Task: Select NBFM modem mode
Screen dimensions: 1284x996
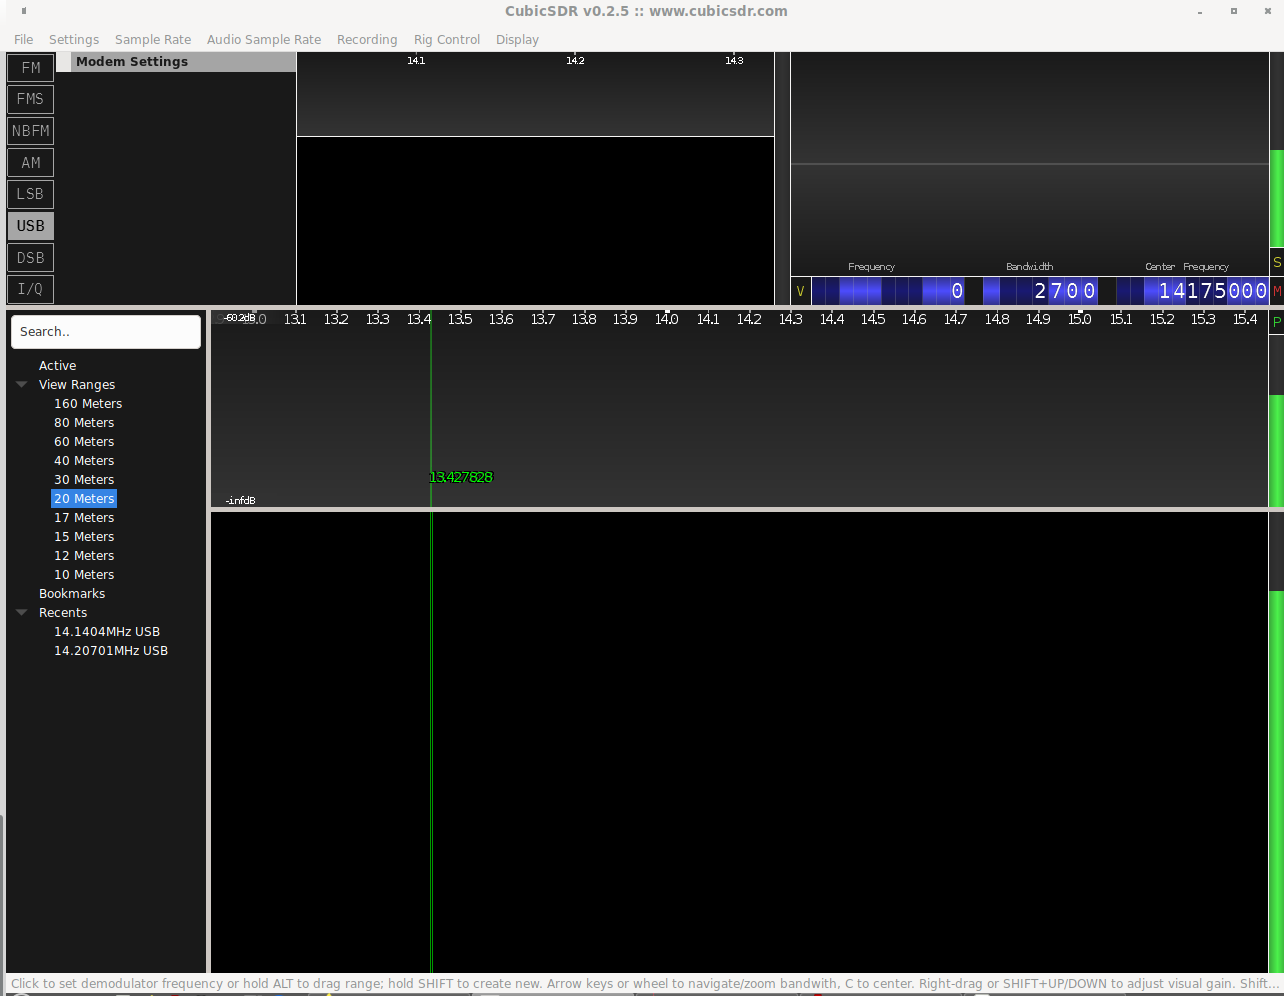Action: [31, 131]
